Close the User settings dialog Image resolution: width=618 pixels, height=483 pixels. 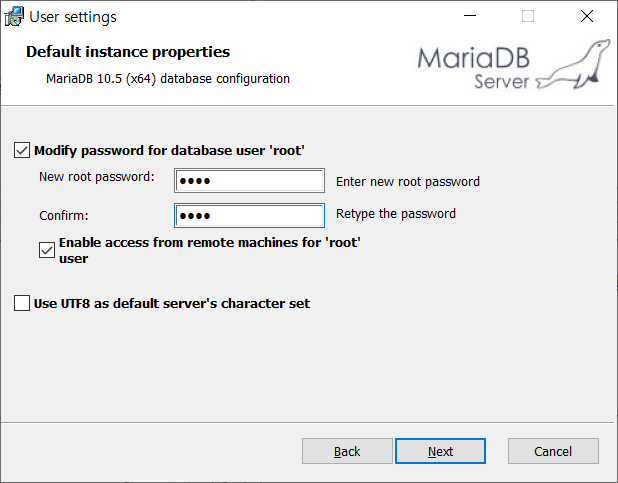[587, 16]
